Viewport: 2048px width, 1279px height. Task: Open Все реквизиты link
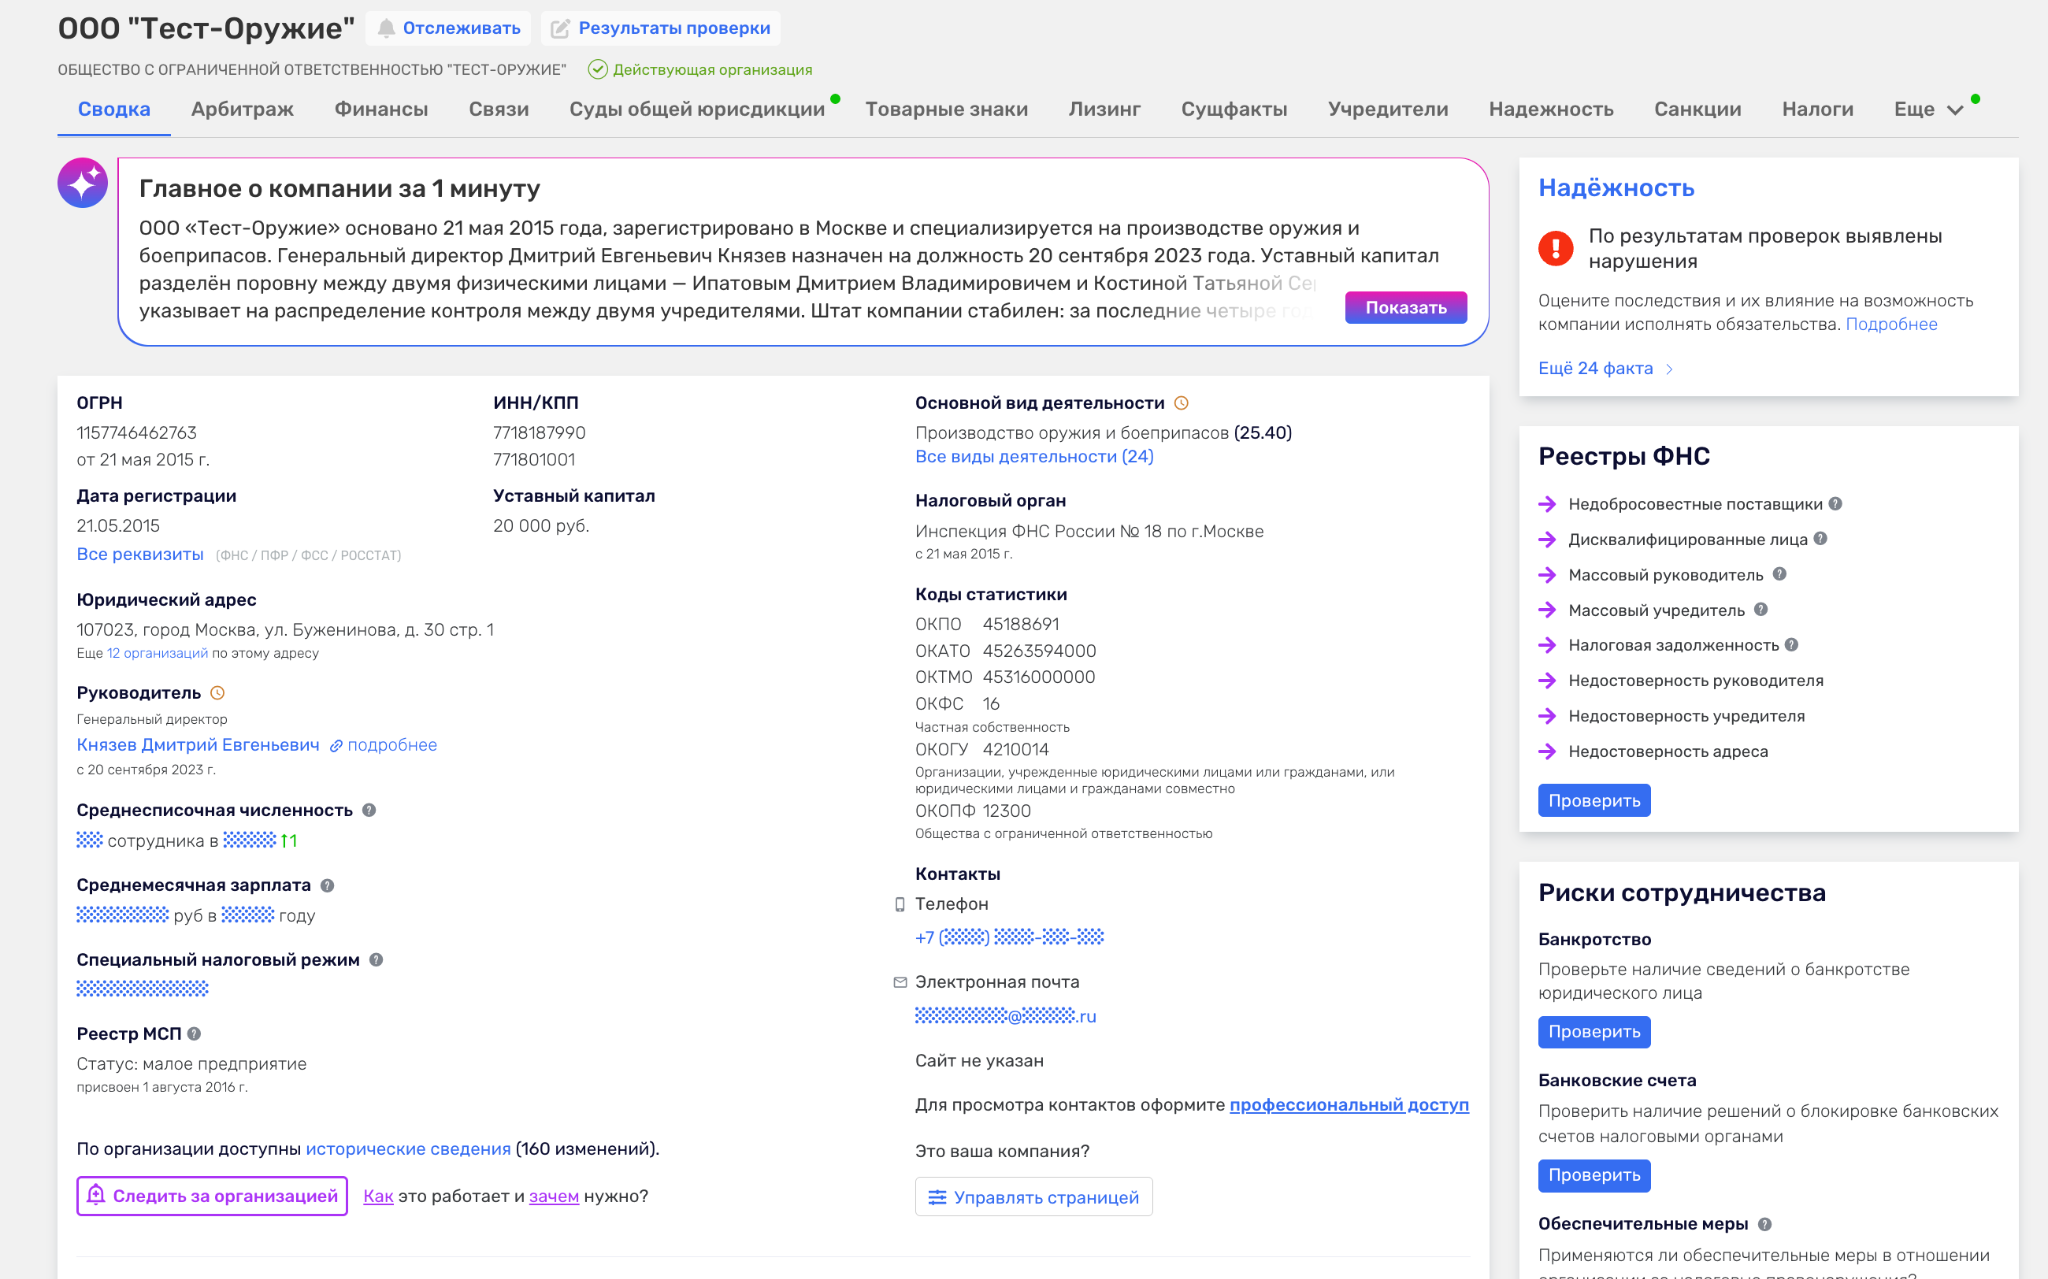pos(140,554)
